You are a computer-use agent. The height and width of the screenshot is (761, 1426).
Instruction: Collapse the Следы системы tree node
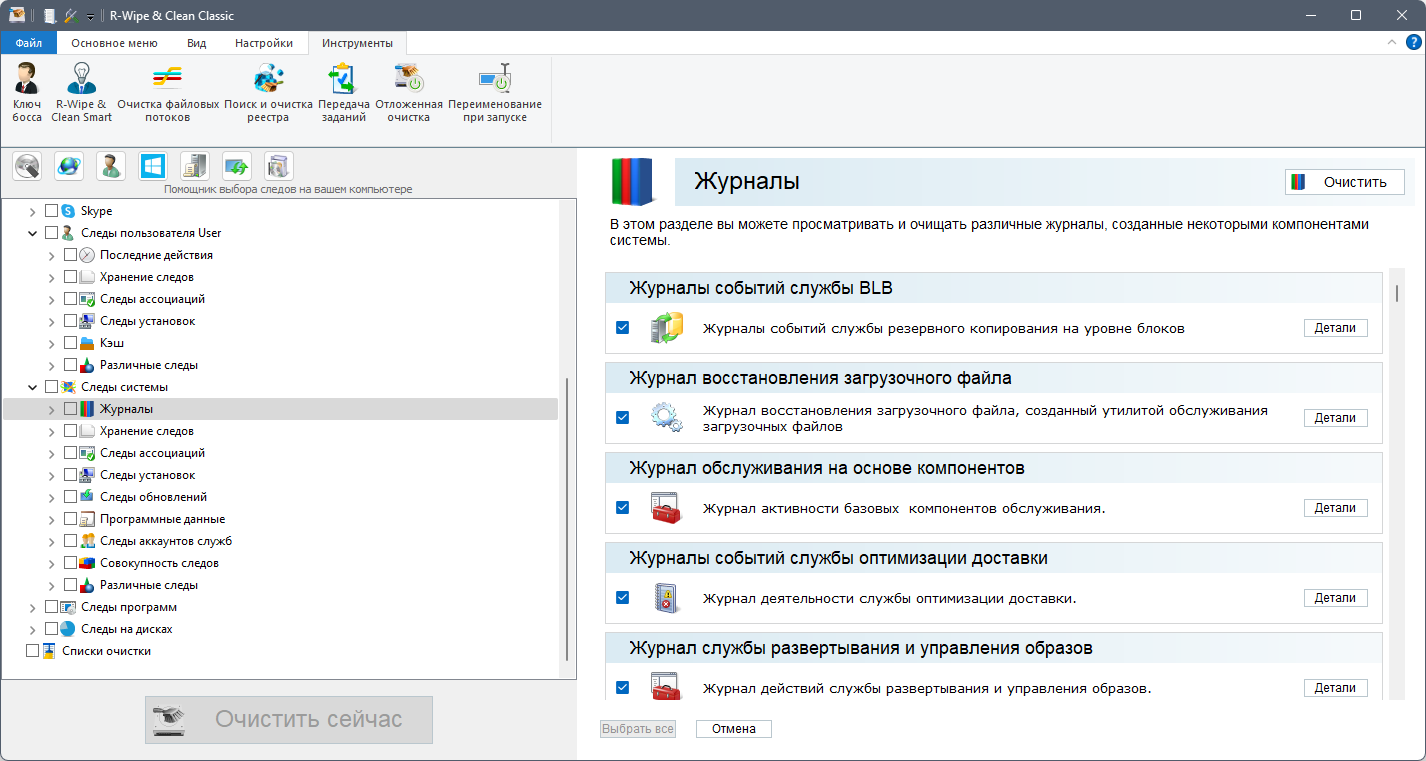point(31,386)
